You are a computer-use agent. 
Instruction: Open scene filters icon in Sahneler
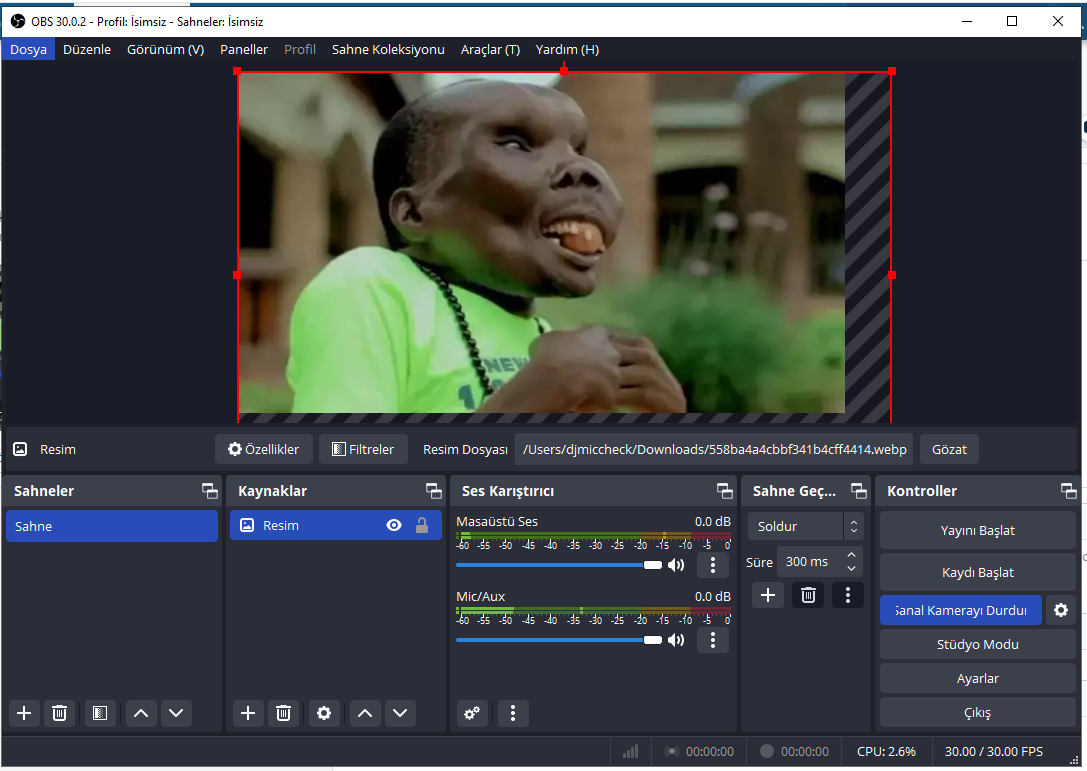click(99, 713)
